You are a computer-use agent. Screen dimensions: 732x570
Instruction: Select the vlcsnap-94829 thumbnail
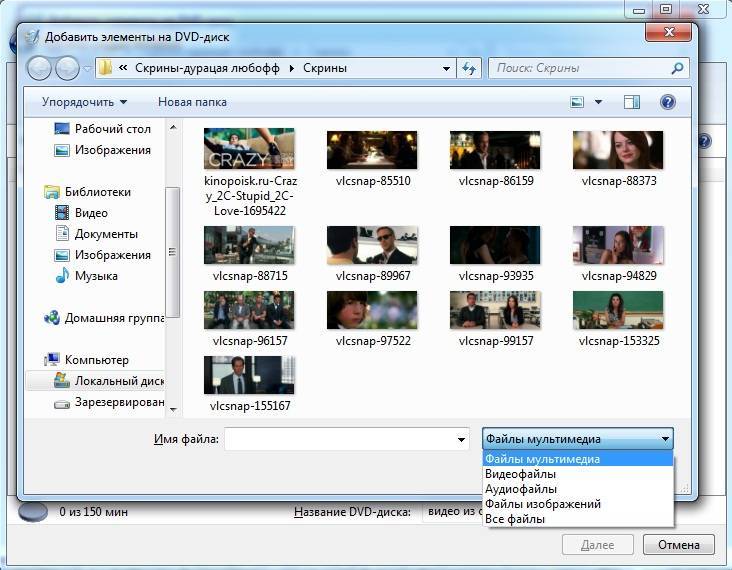[x=618, y=245]
